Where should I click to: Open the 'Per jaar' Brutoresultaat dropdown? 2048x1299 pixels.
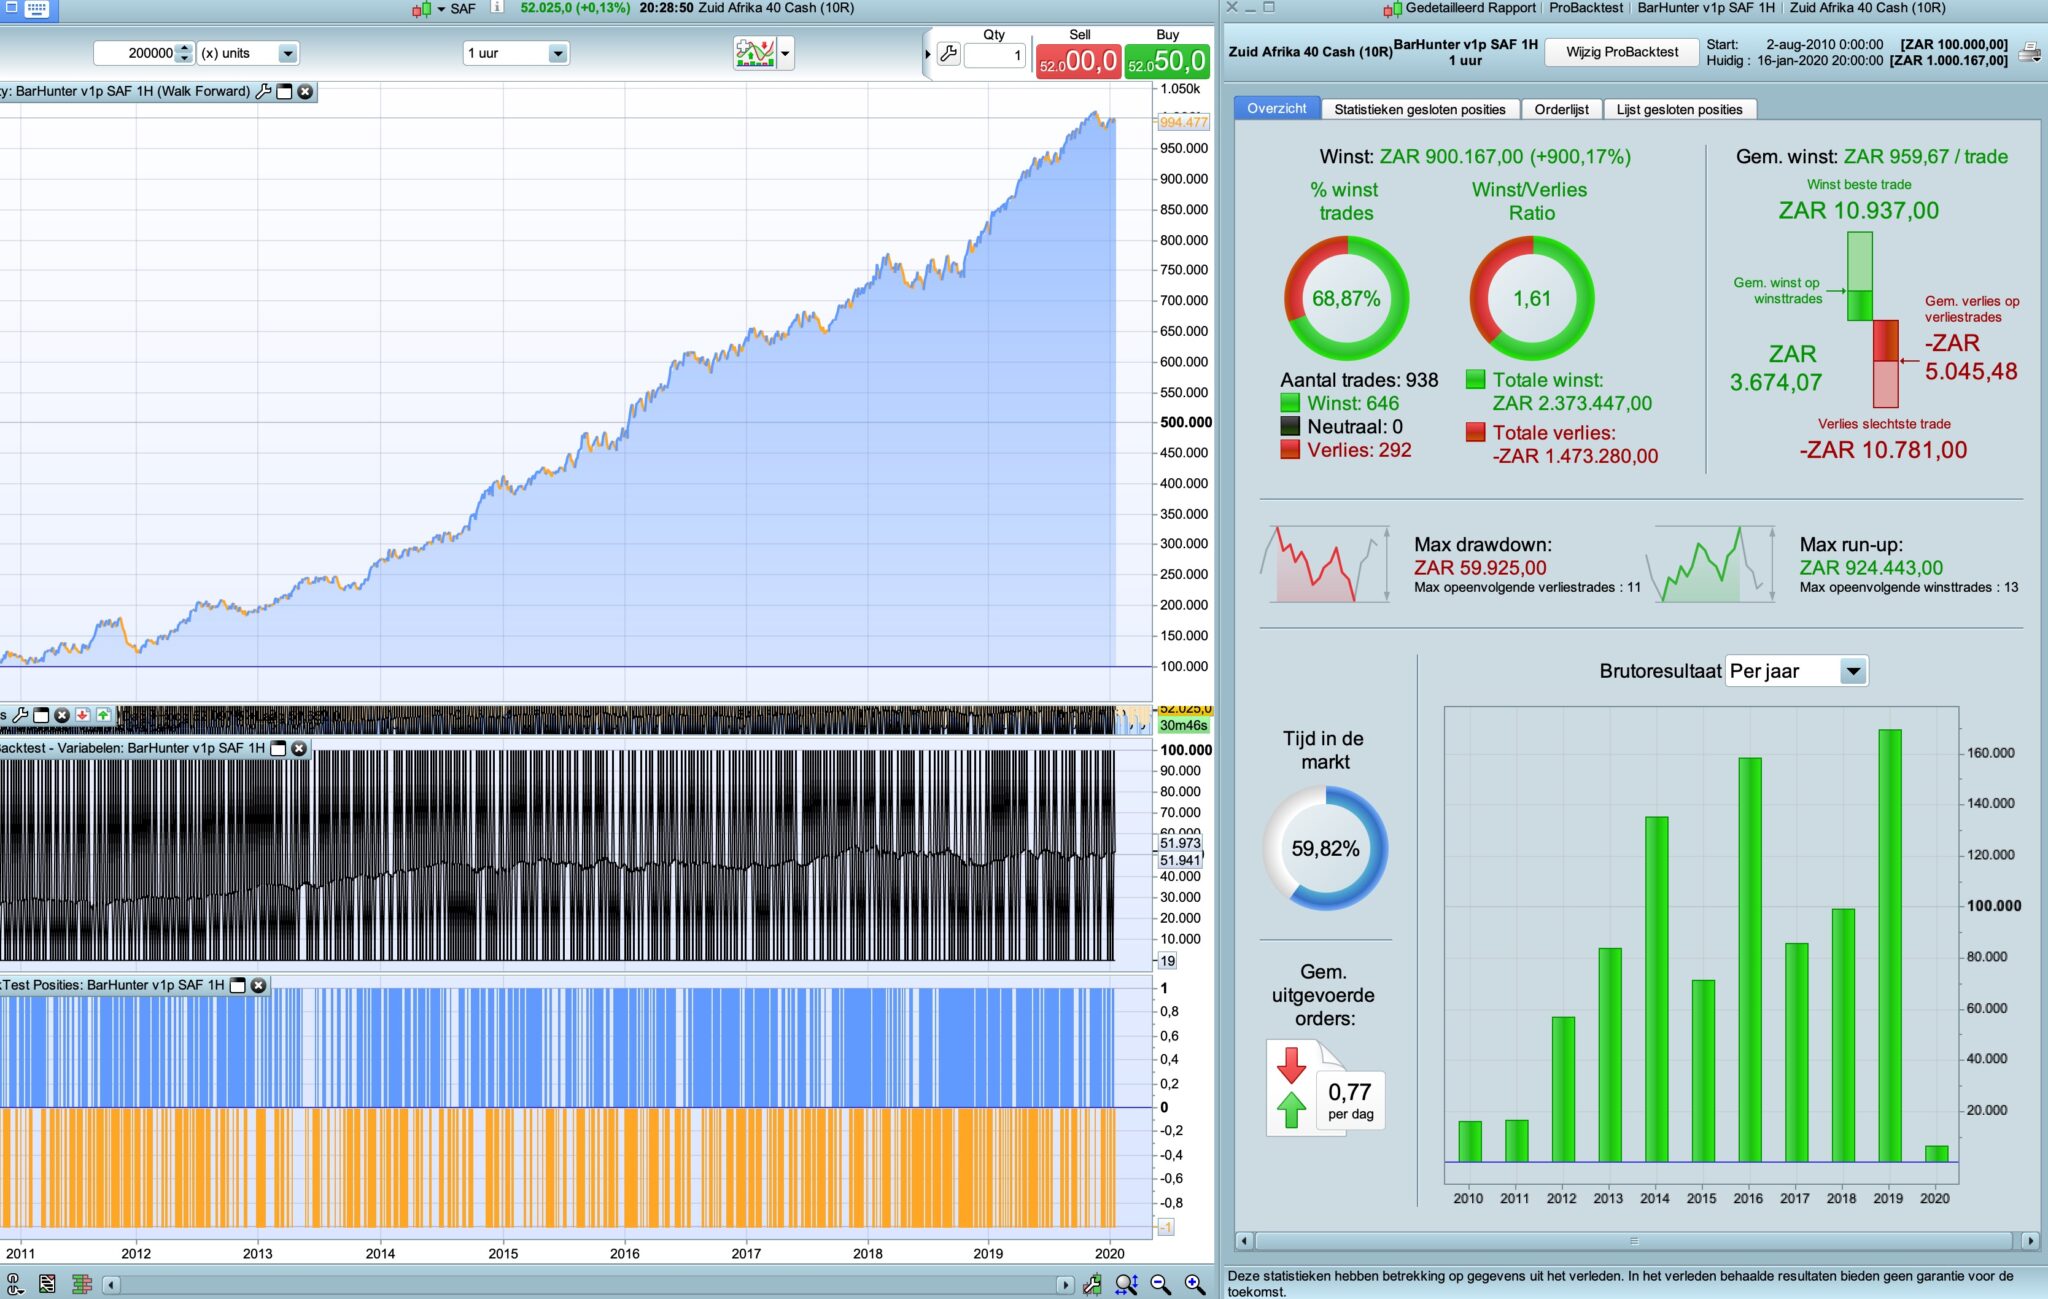[1852, 671]
